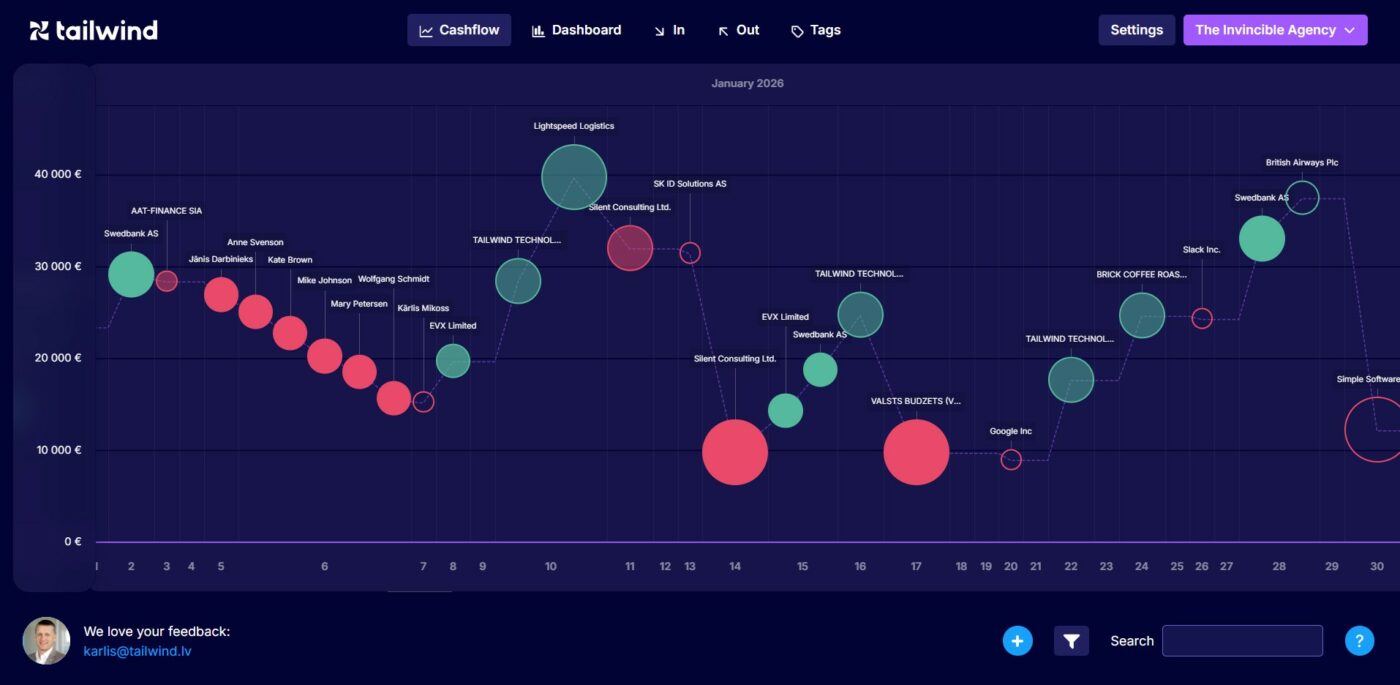Open the Out tab

[738, 30]
